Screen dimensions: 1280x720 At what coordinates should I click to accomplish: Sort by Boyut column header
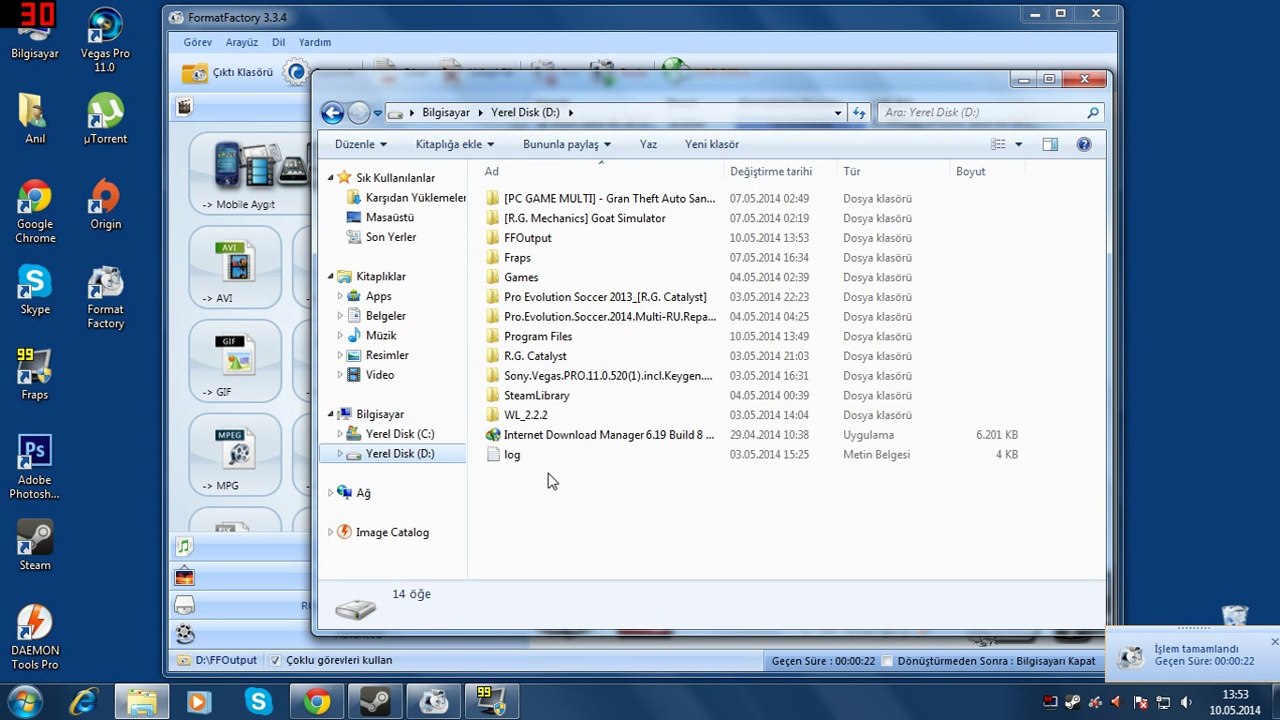985,171
